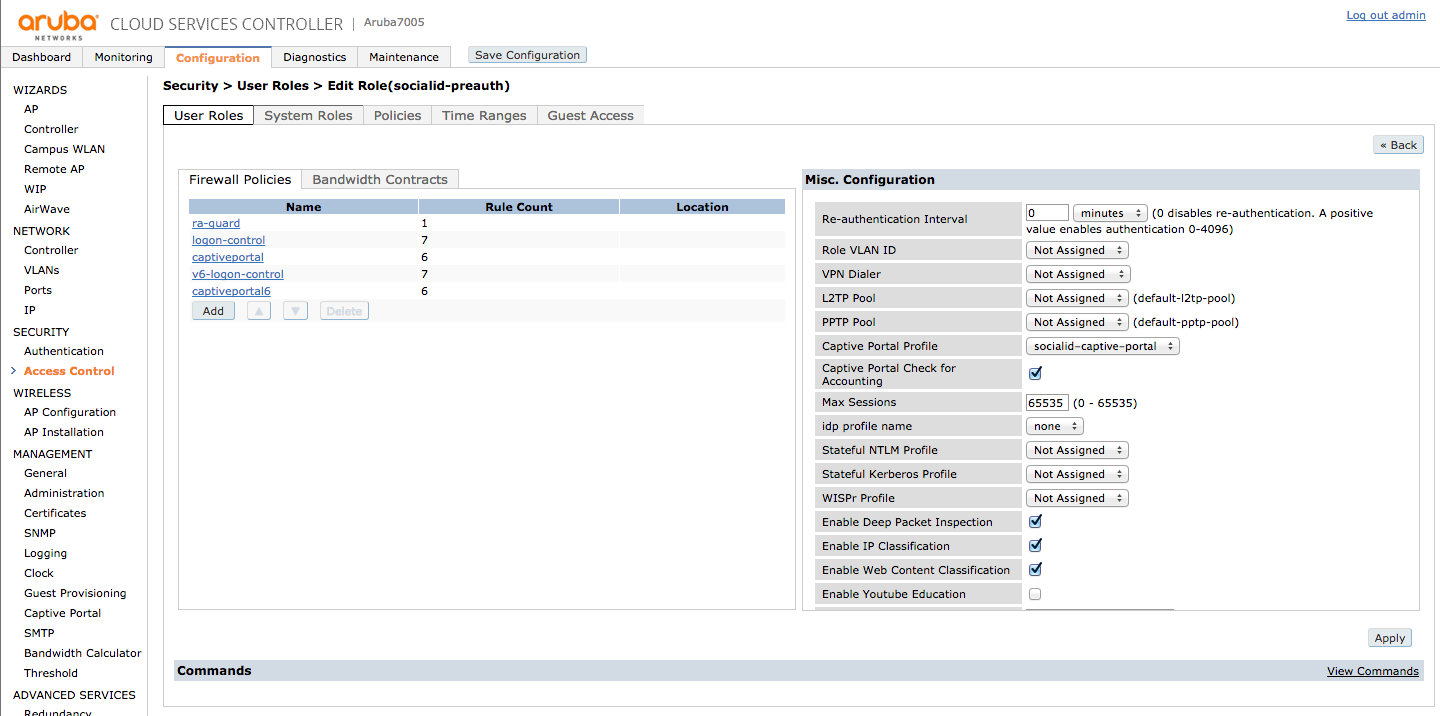
Task: Open the v6-logon-control policy link
Action: click(x=238, y=274)
